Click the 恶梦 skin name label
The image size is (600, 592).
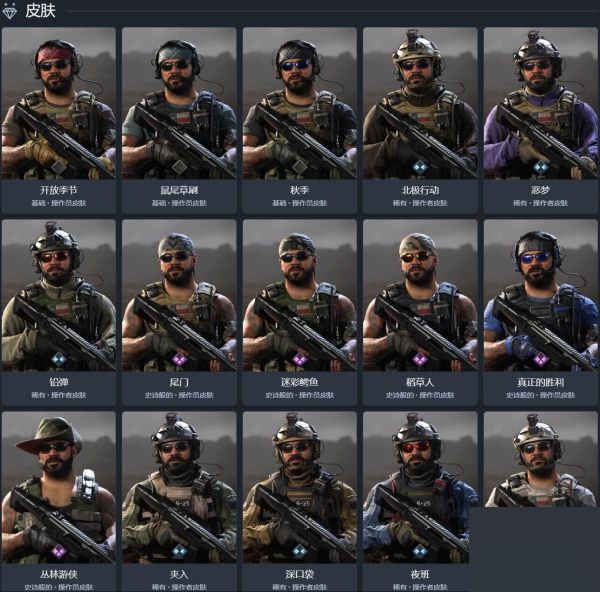[540, 190]
